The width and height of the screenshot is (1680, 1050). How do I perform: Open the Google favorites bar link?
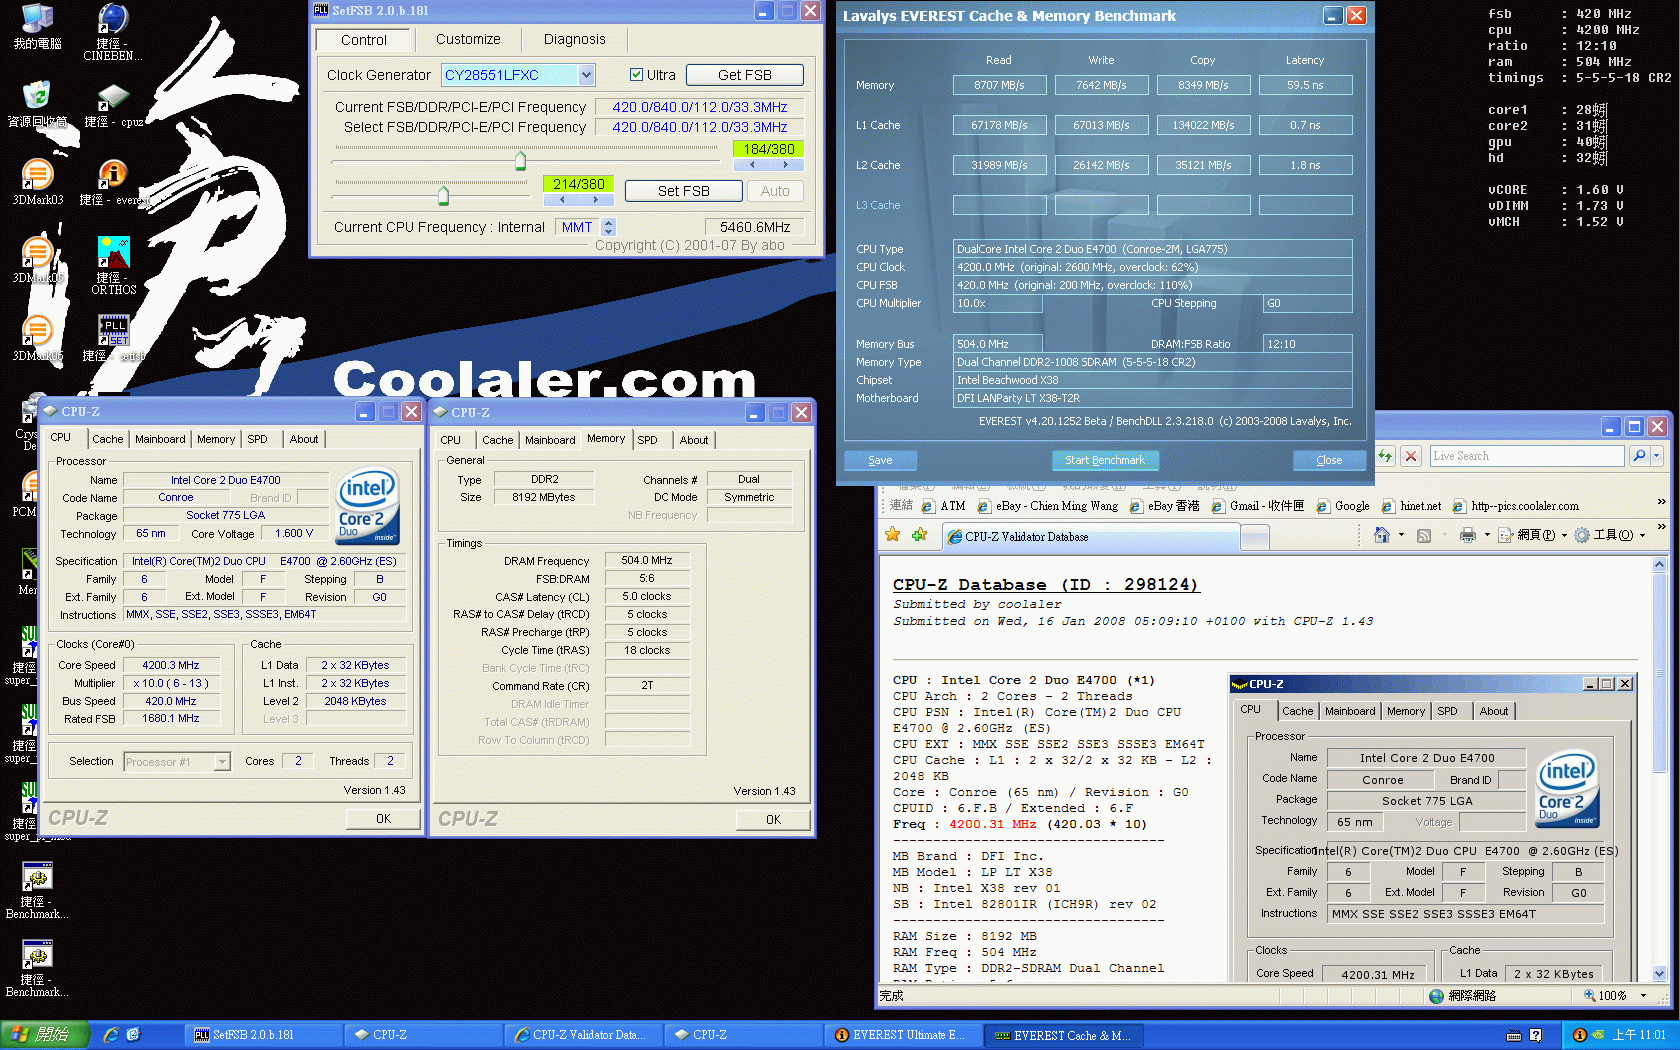(x=1341, y=506)
